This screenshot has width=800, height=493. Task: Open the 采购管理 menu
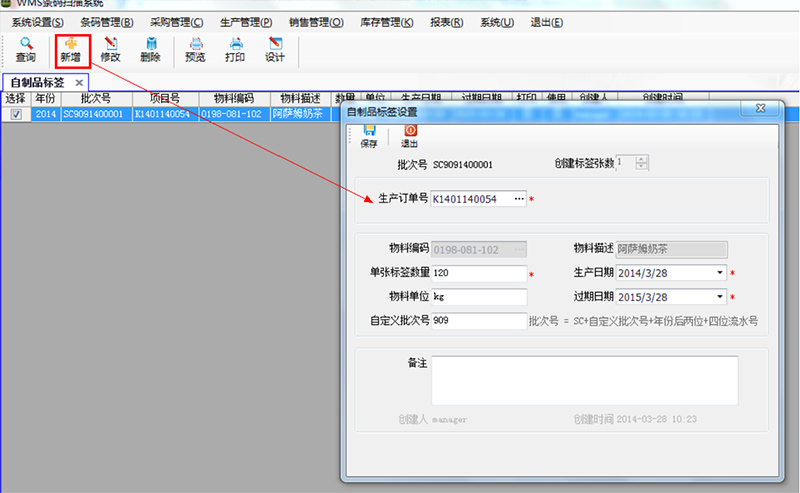176,23
